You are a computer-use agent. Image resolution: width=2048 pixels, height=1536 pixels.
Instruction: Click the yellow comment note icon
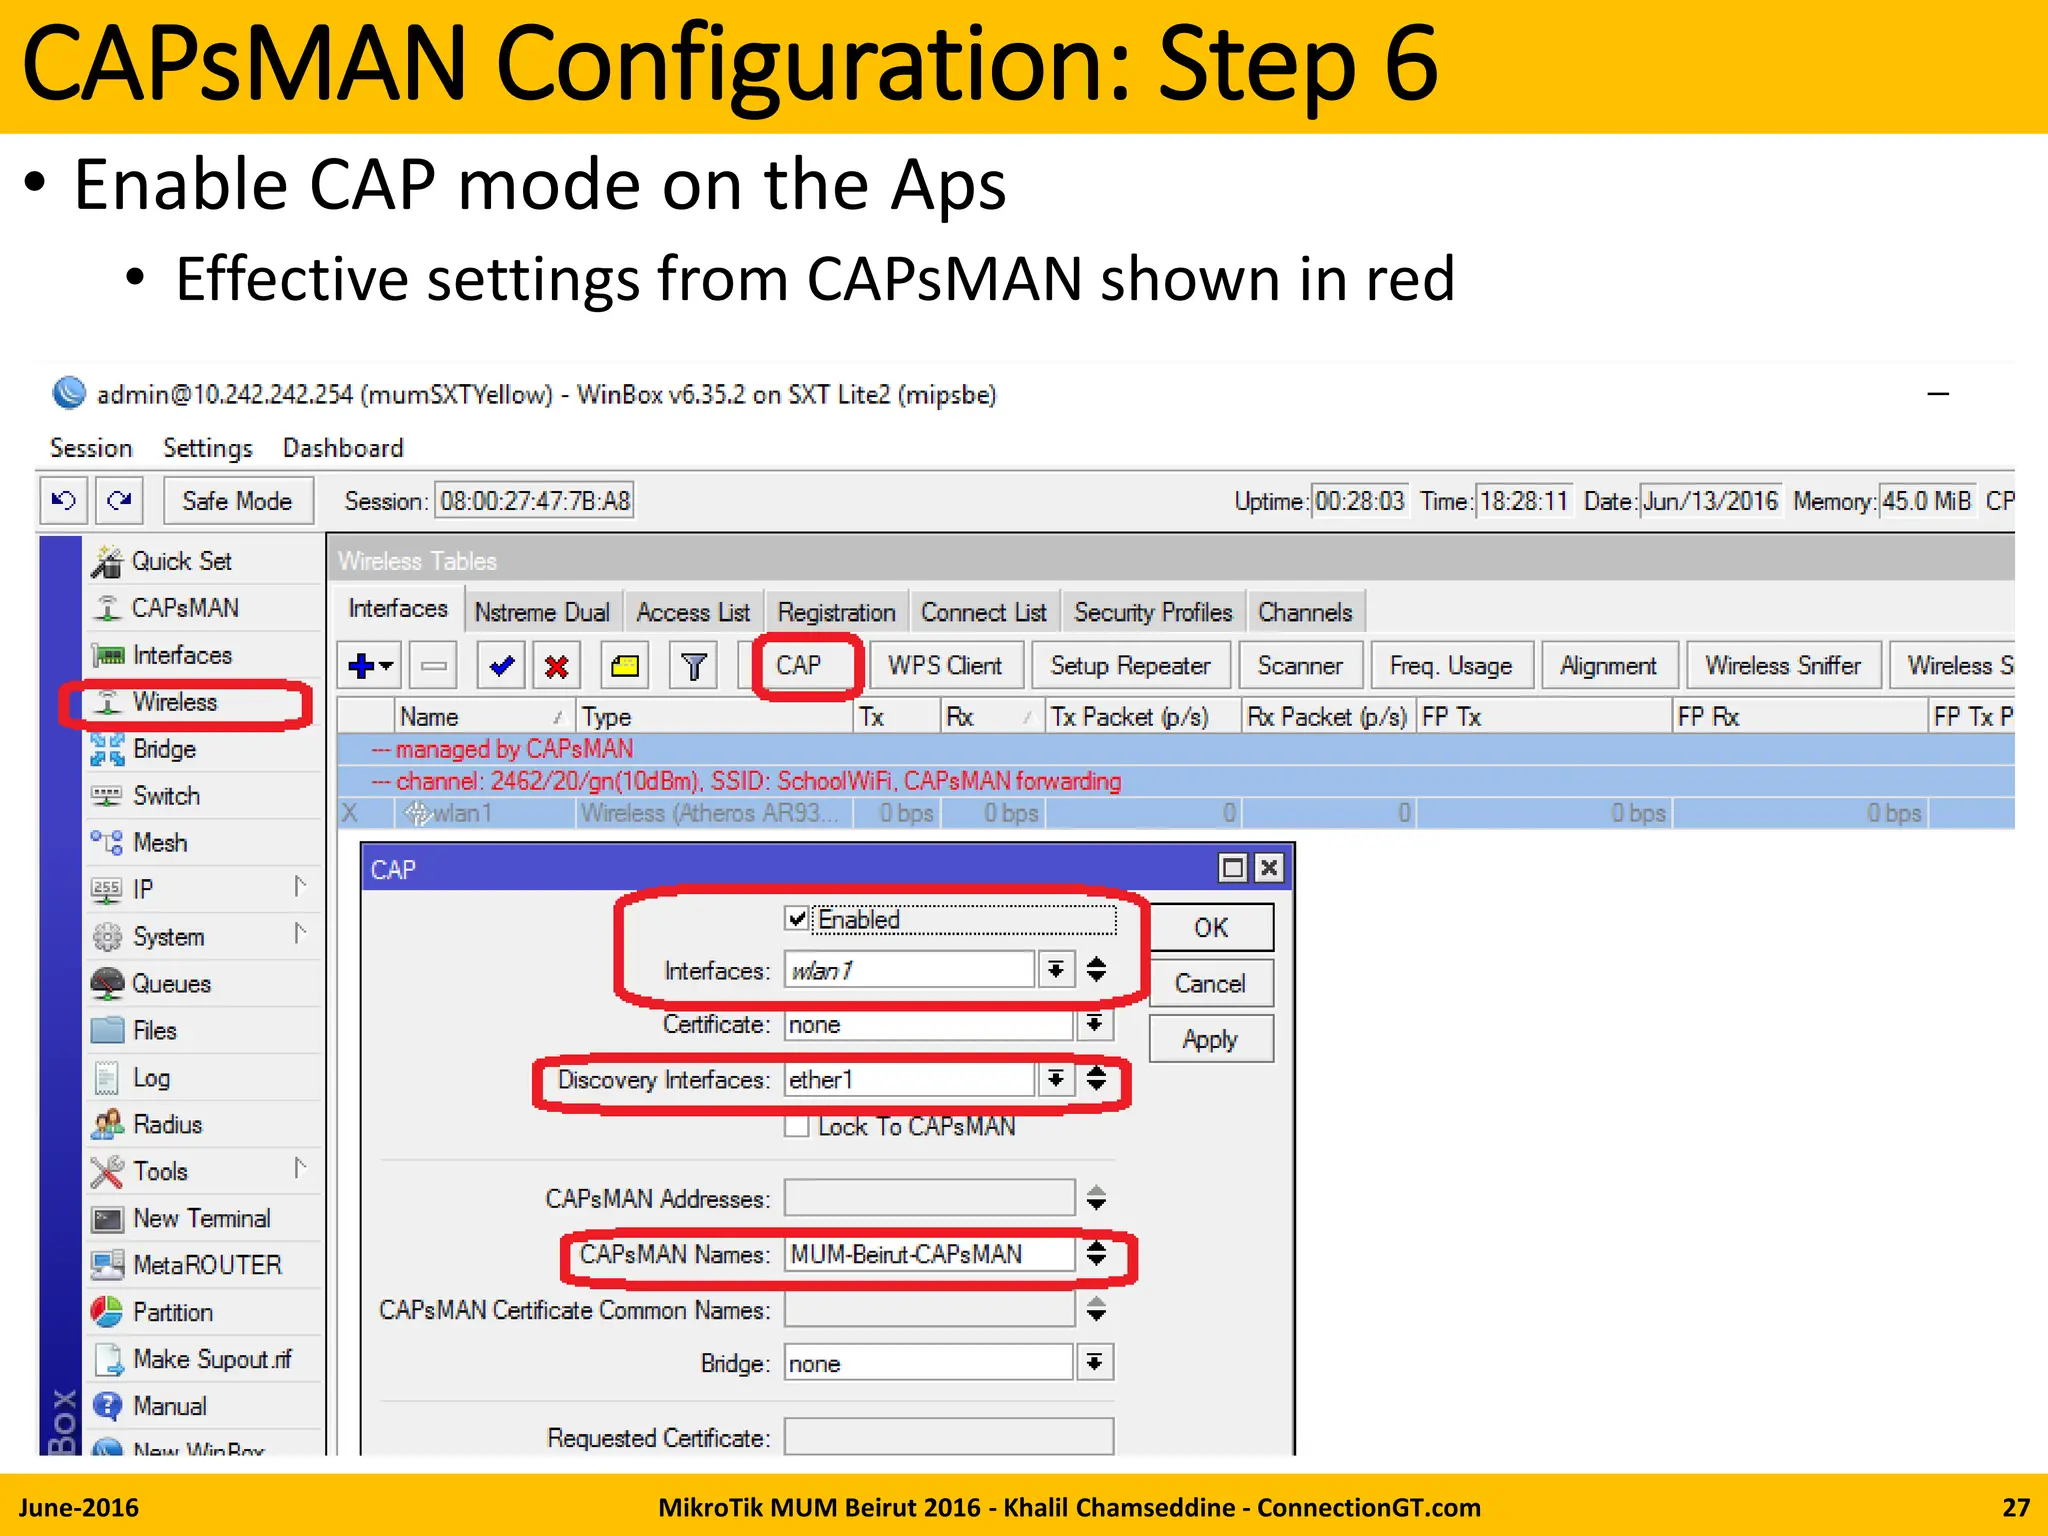pos(625,666)
